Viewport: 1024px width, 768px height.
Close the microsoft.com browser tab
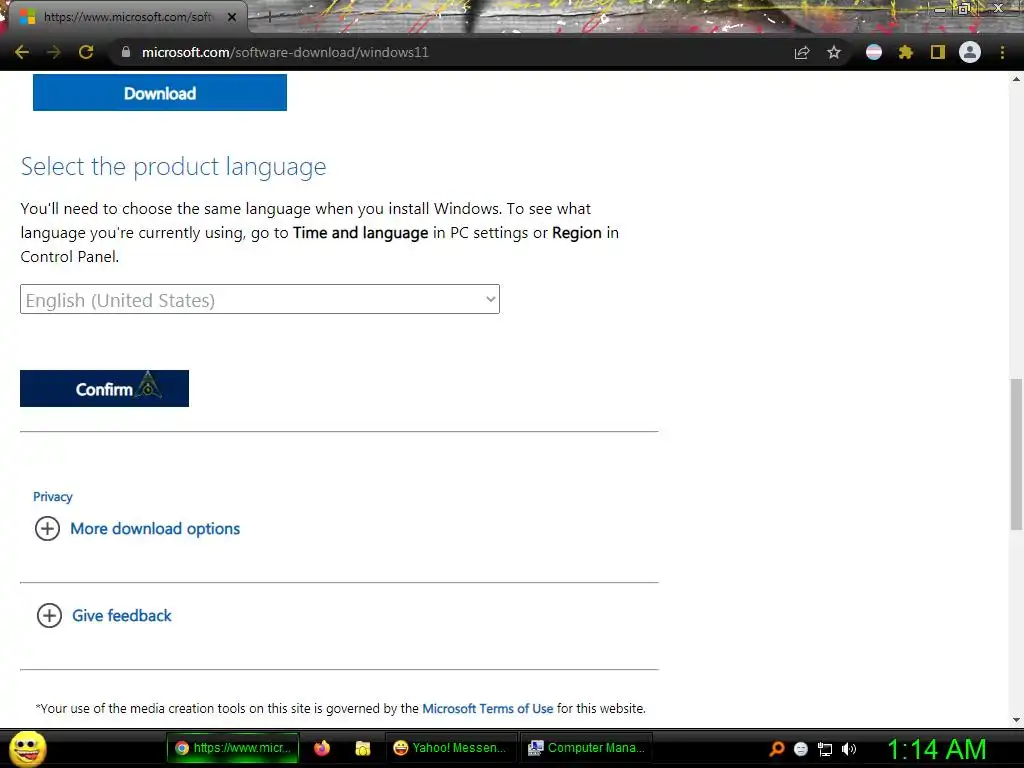pos(232,17)
